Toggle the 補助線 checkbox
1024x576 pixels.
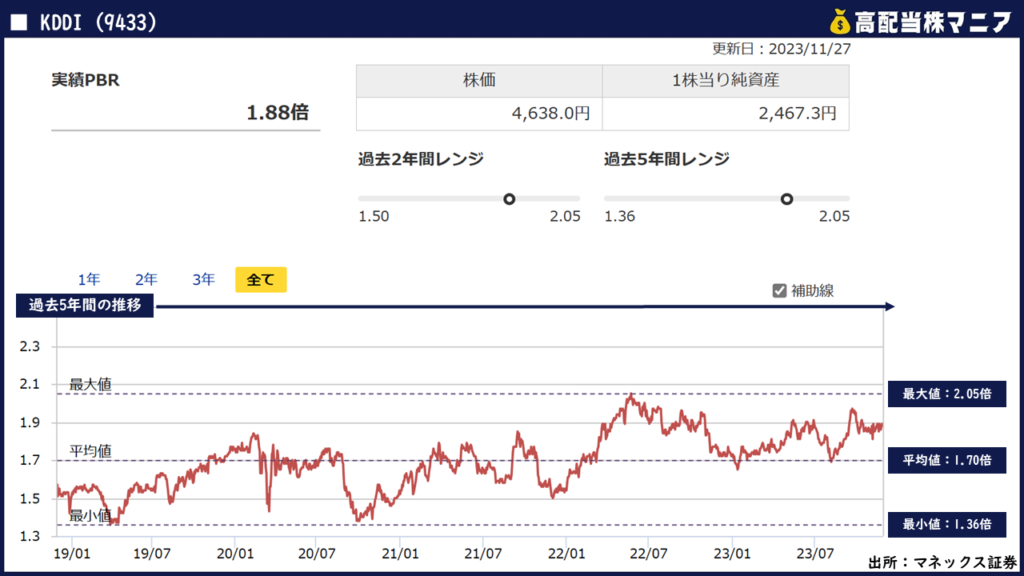coord(779,291)
